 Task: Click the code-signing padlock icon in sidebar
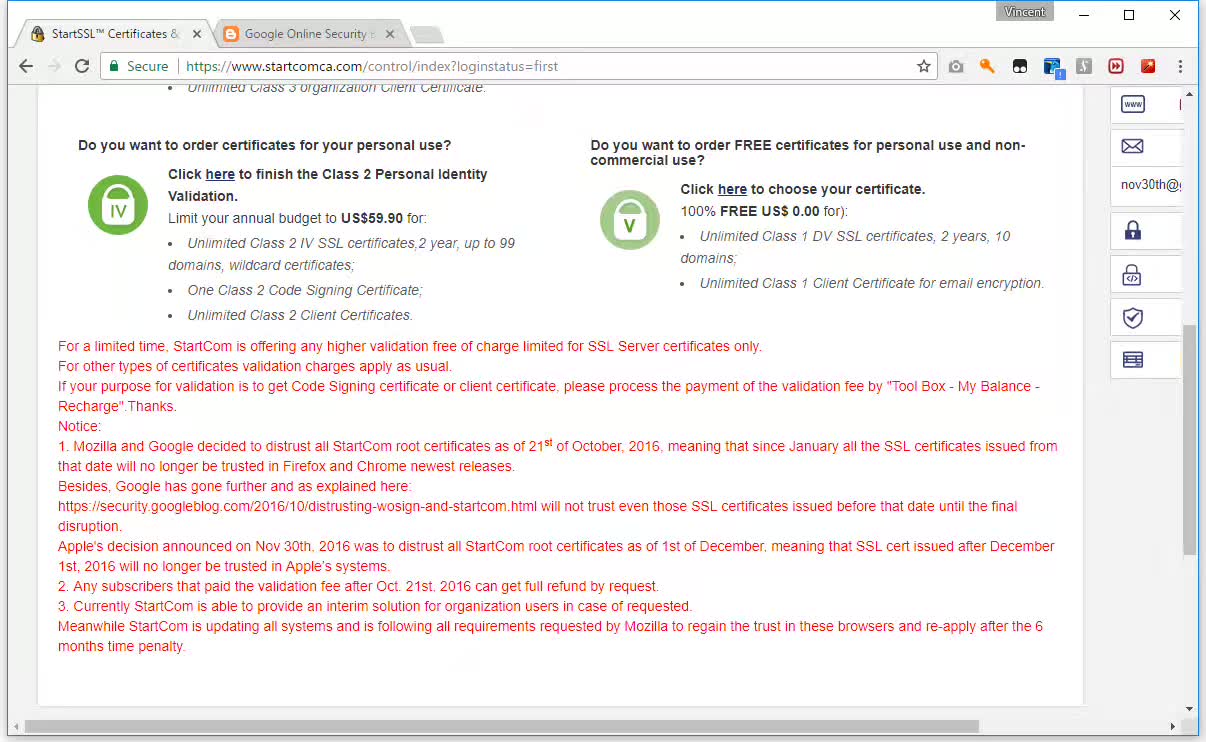1133,275
